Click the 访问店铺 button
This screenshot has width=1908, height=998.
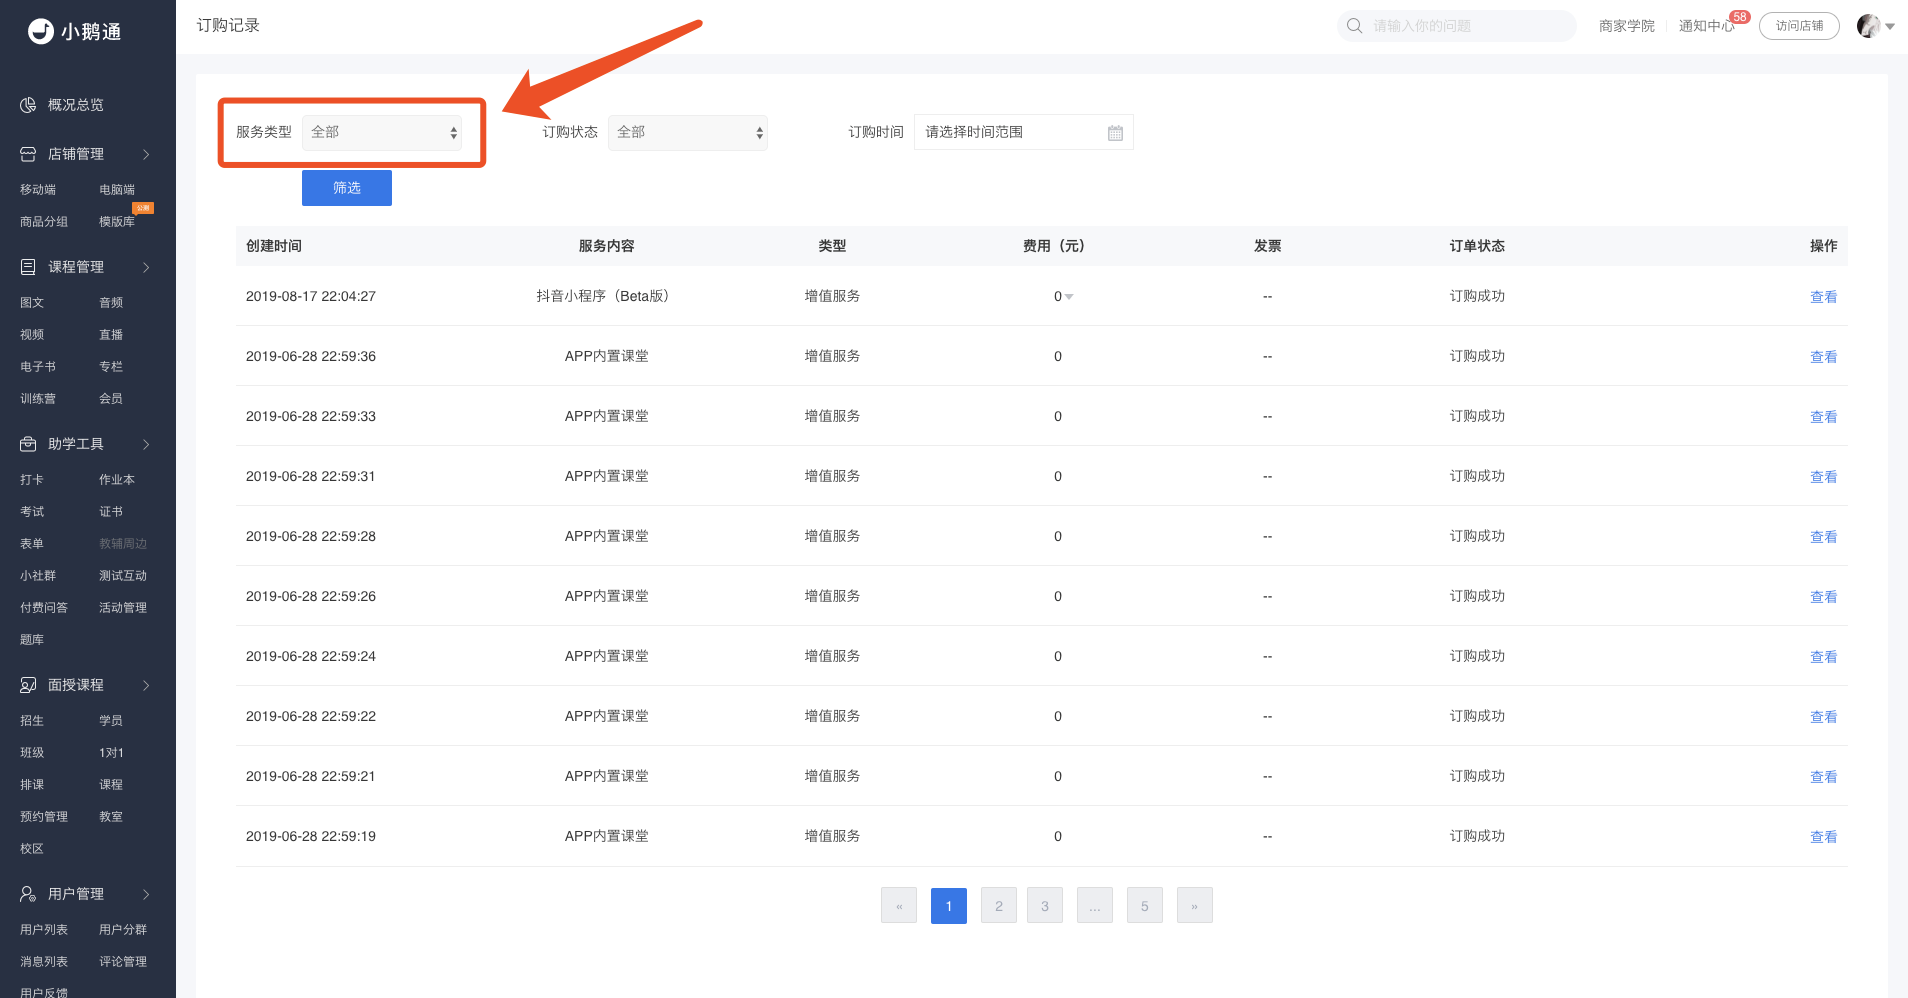(1798, 26)
